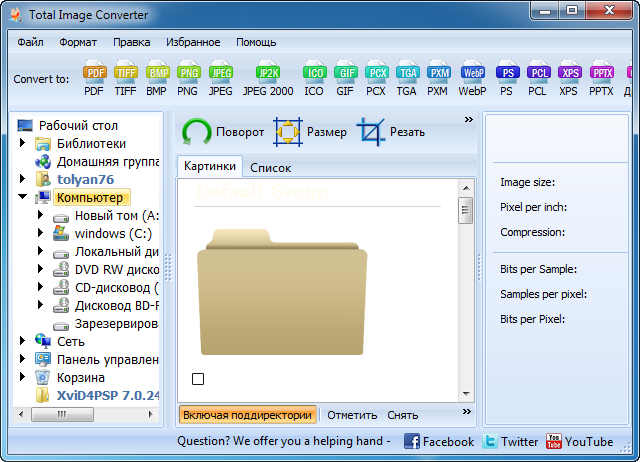Select the Резать crop tool

coord(392,132)
